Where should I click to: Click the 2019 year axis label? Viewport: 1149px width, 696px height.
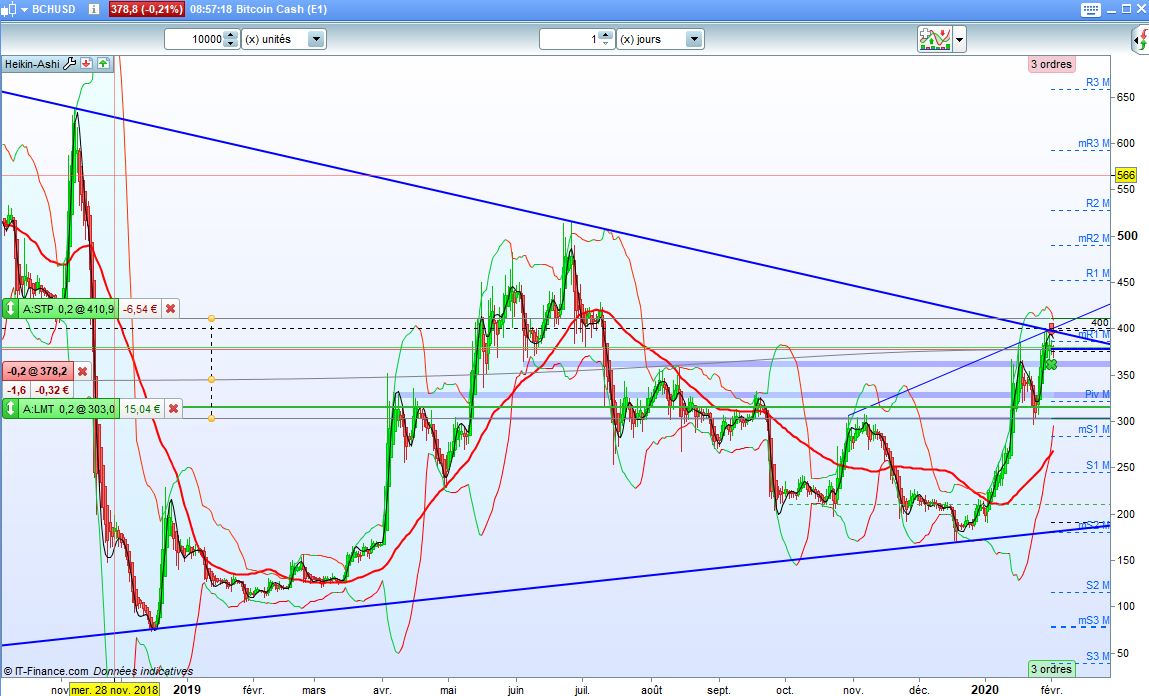[x=186, y=689]
